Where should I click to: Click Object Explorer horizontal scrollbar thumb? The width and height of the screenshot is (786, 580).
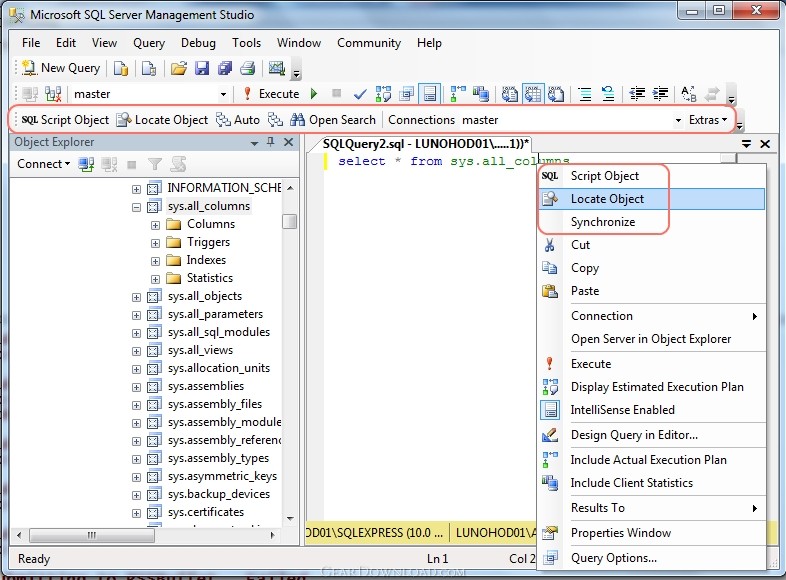92,535
